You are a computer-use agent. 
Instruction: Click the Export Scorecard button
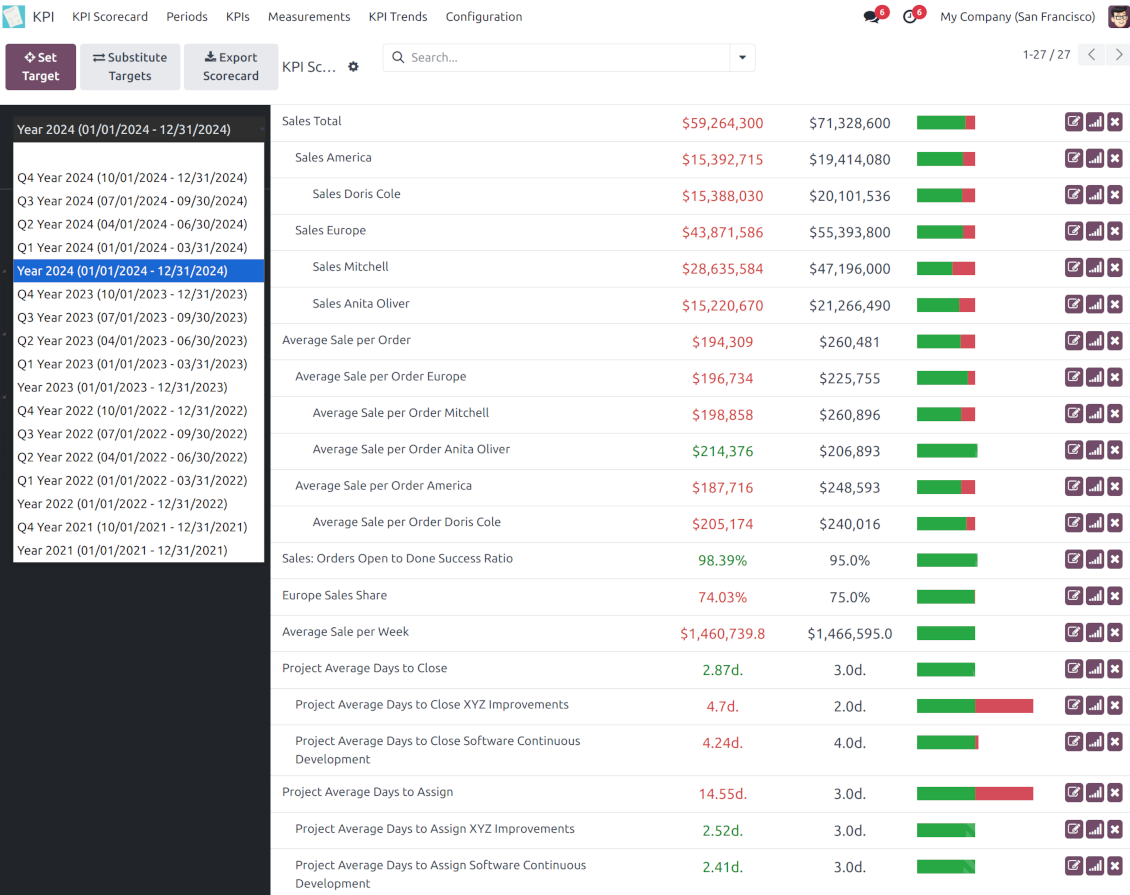[231, 67]
